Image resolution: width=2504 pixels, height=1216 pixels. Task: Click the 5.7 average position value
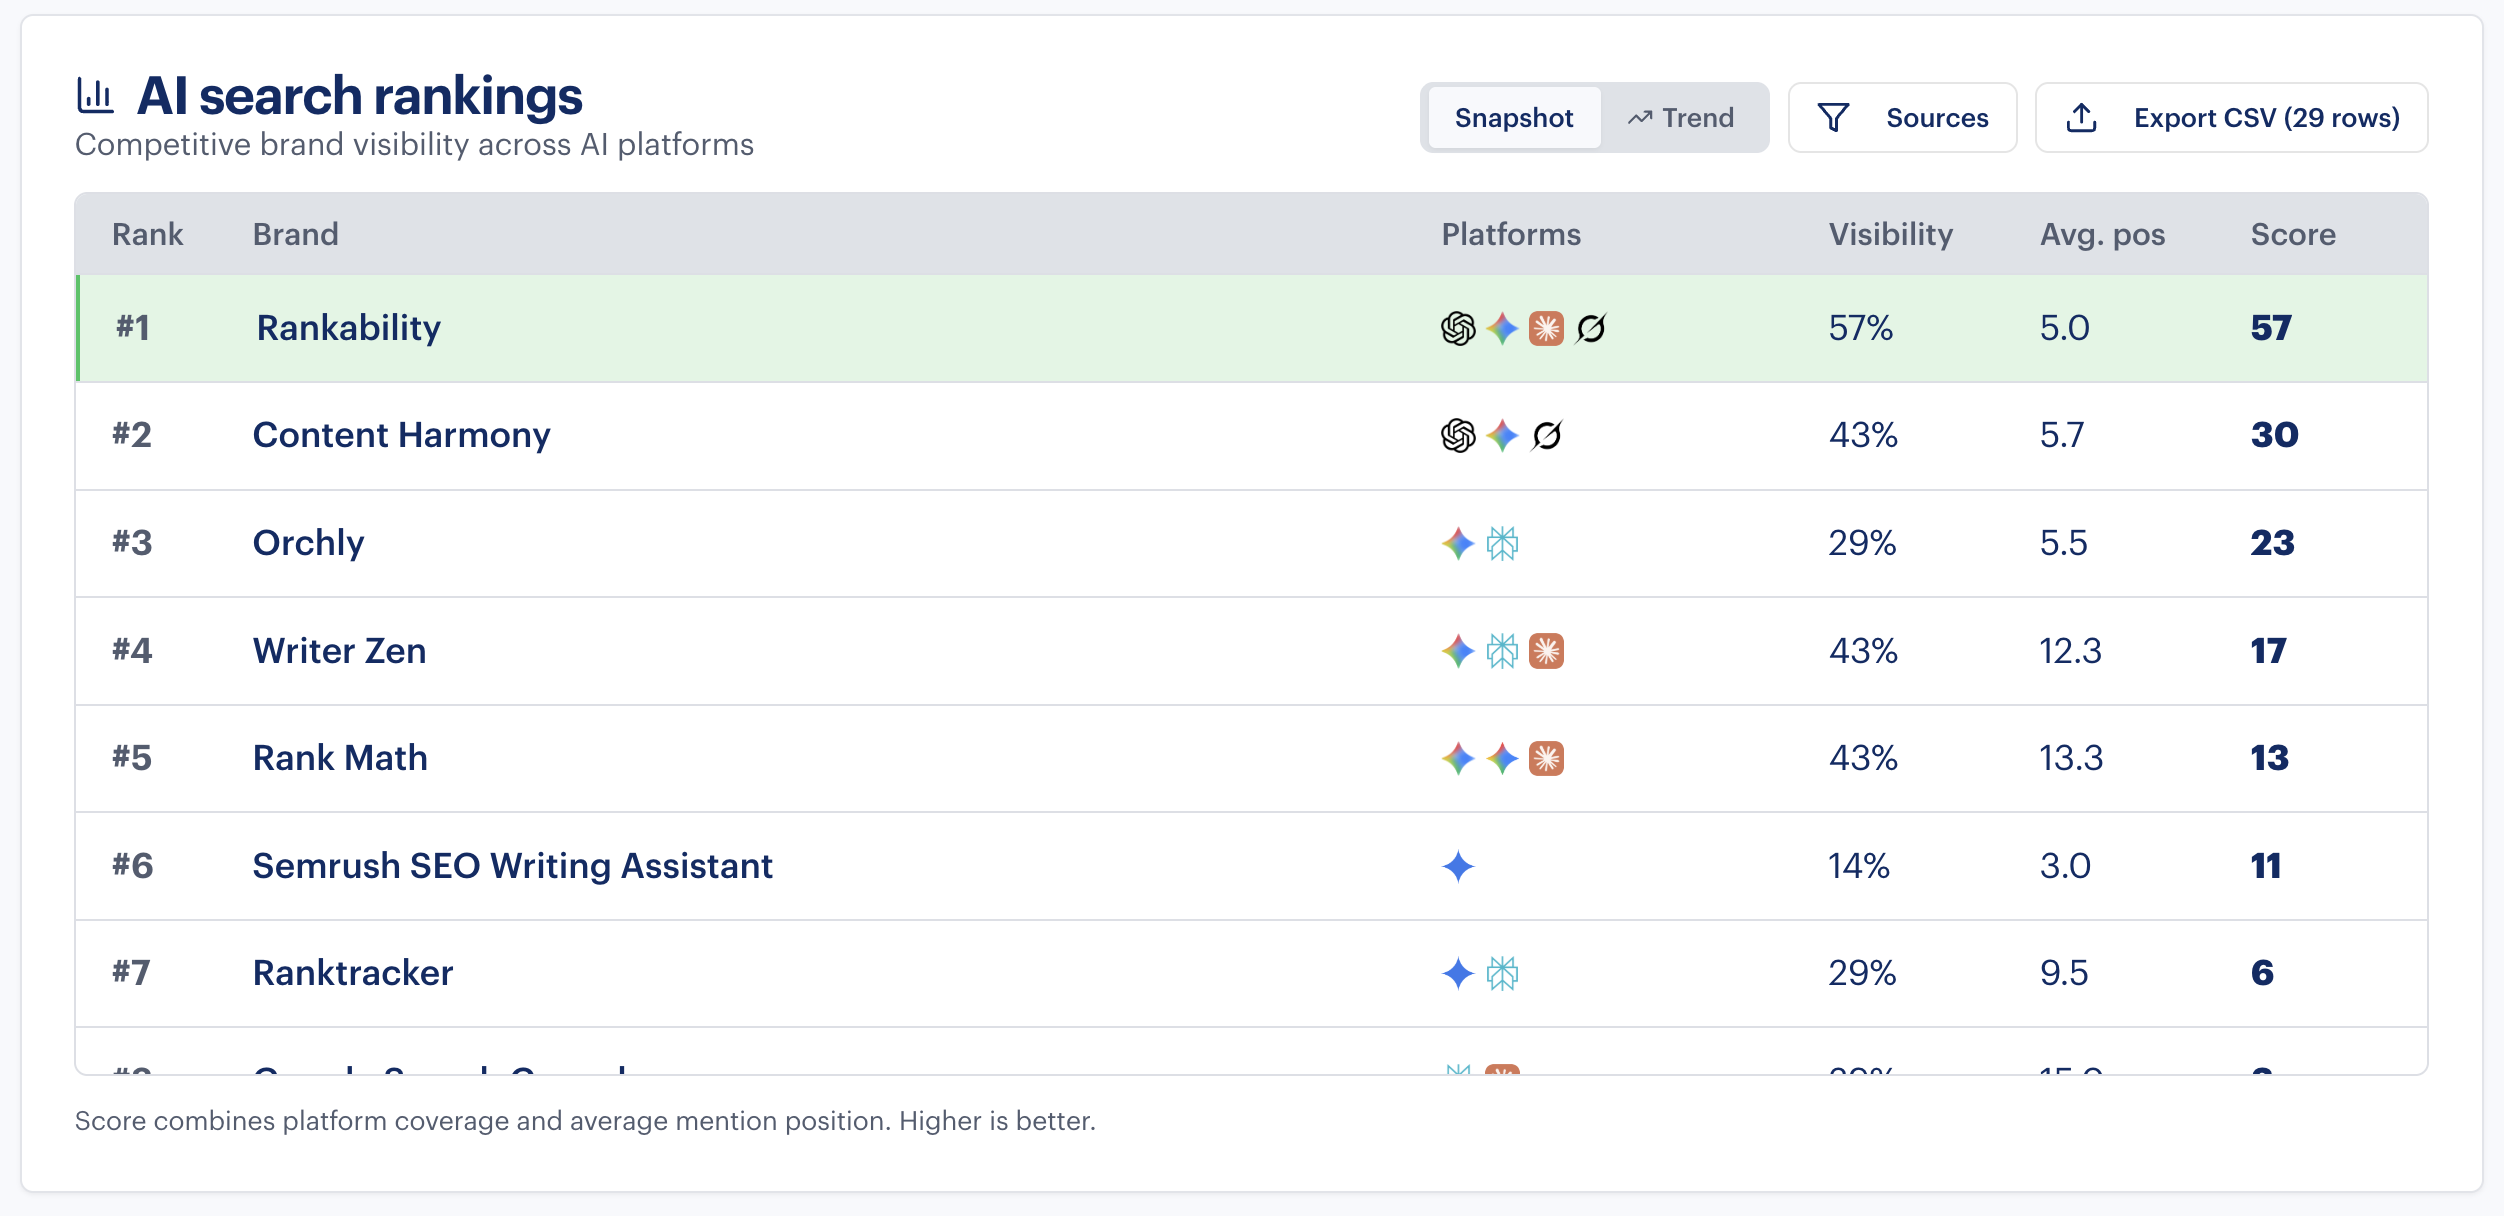2062,435
